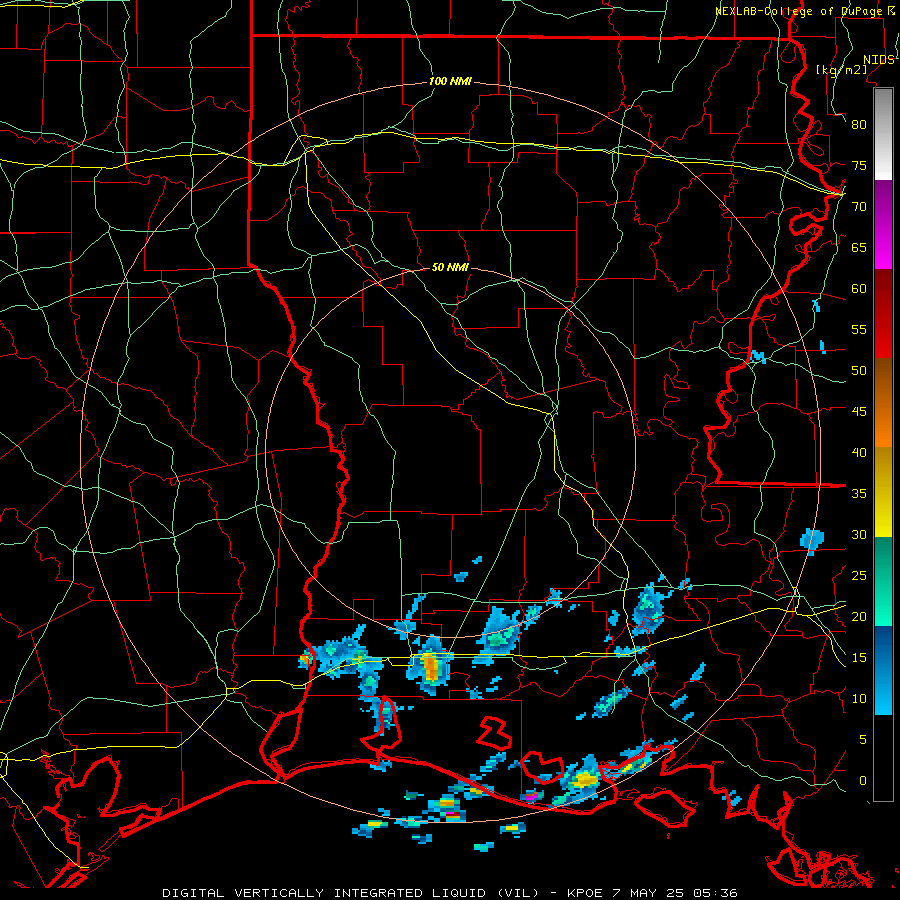Click the 75 value on VIL scale
The image size is (900, 900).
(x=859, y=165)
